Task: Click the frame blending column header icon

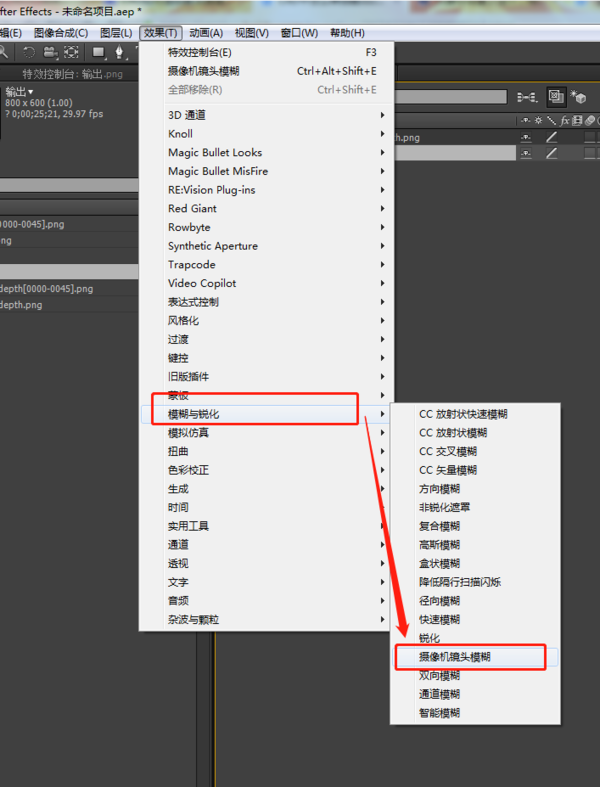Action: pyautogui.click(x=577, y=120)
